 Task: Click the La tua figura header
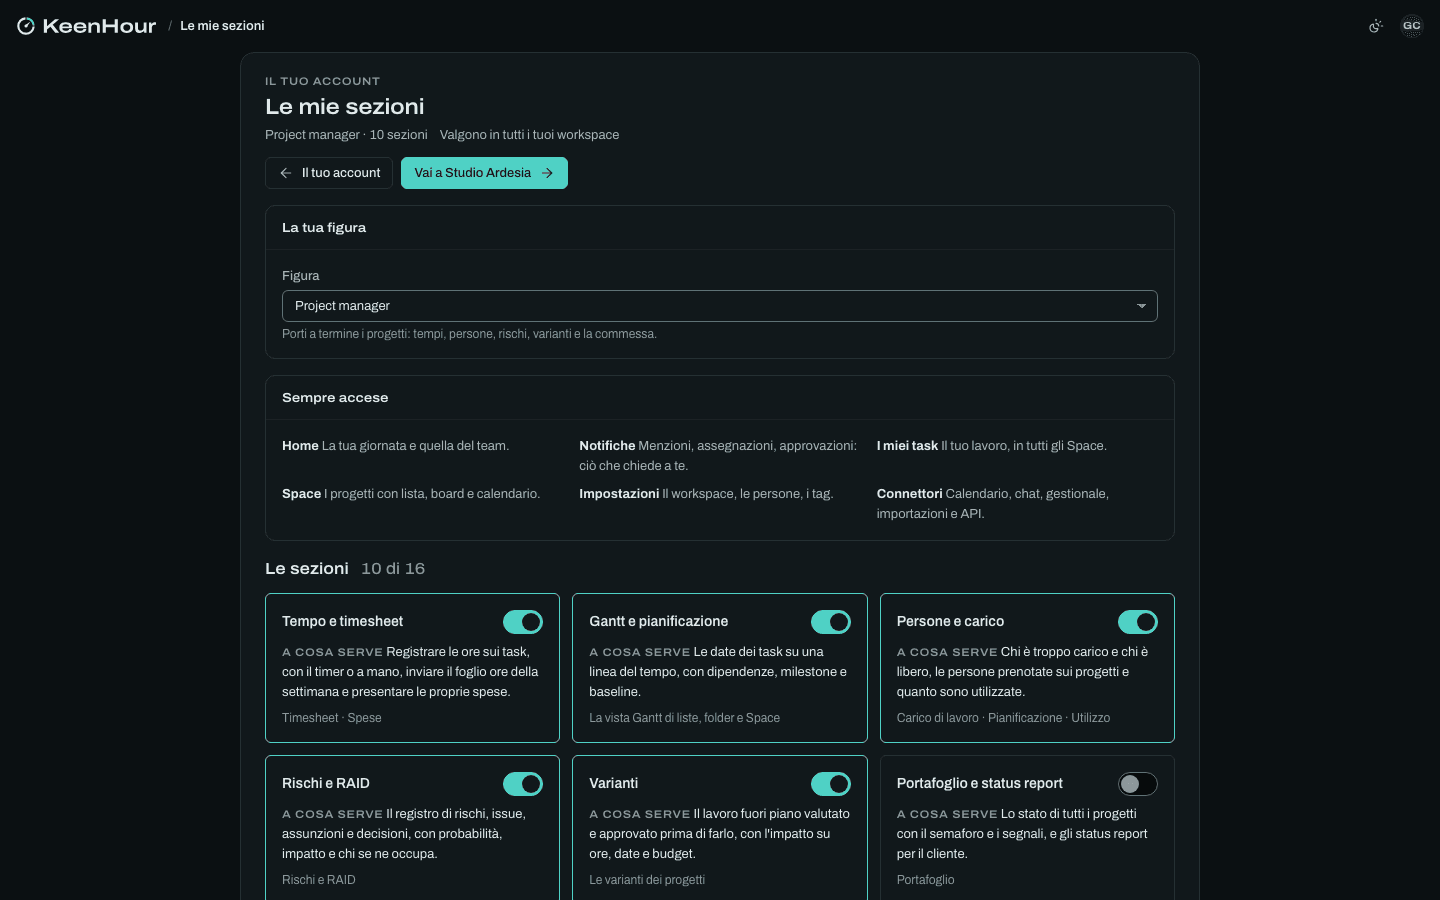[x=324, y=228]
